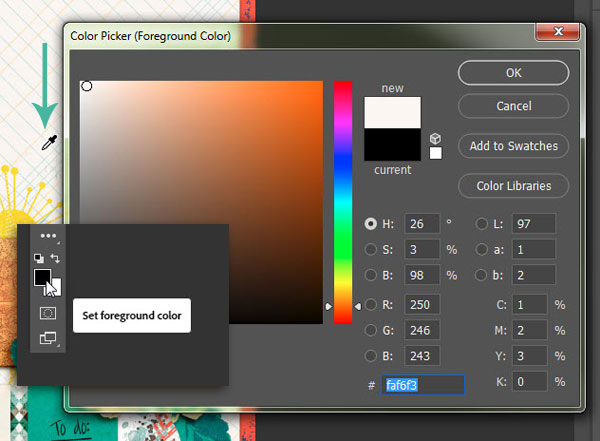
Task: Select the G green radio button
Action: tap(370, 330)
